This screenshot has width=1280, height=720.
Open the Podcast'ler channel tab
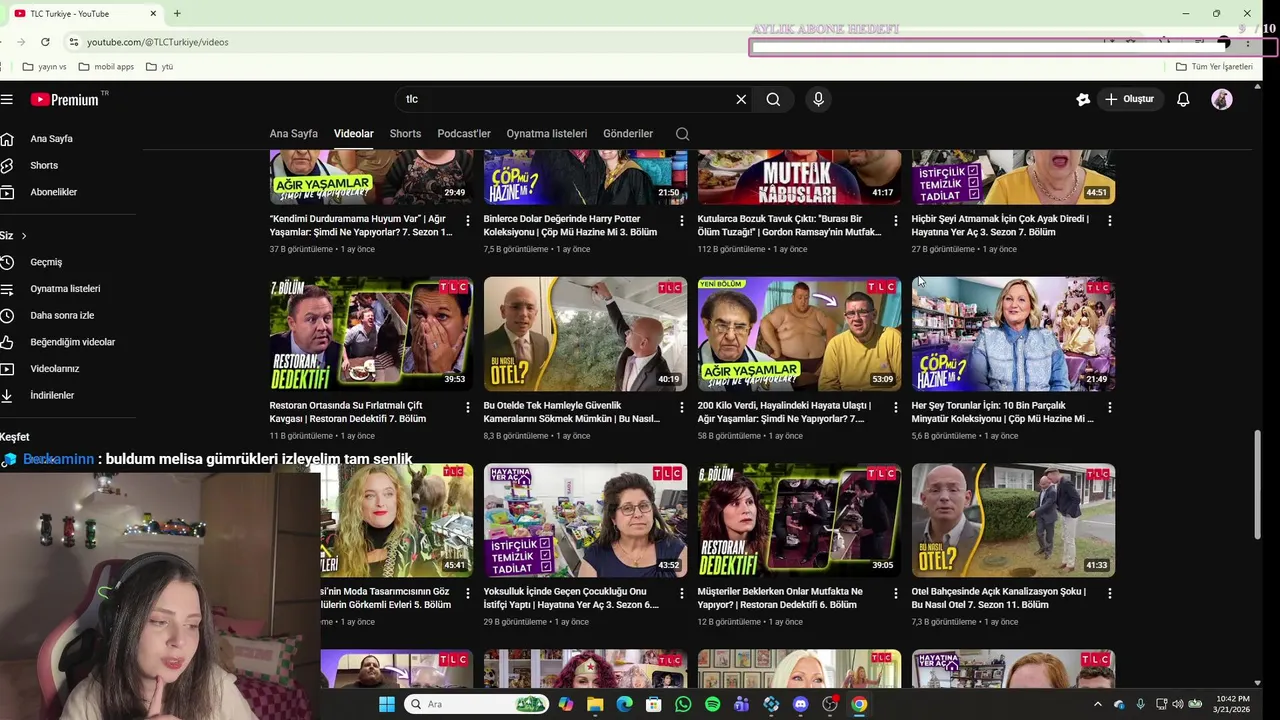point(464,134)
